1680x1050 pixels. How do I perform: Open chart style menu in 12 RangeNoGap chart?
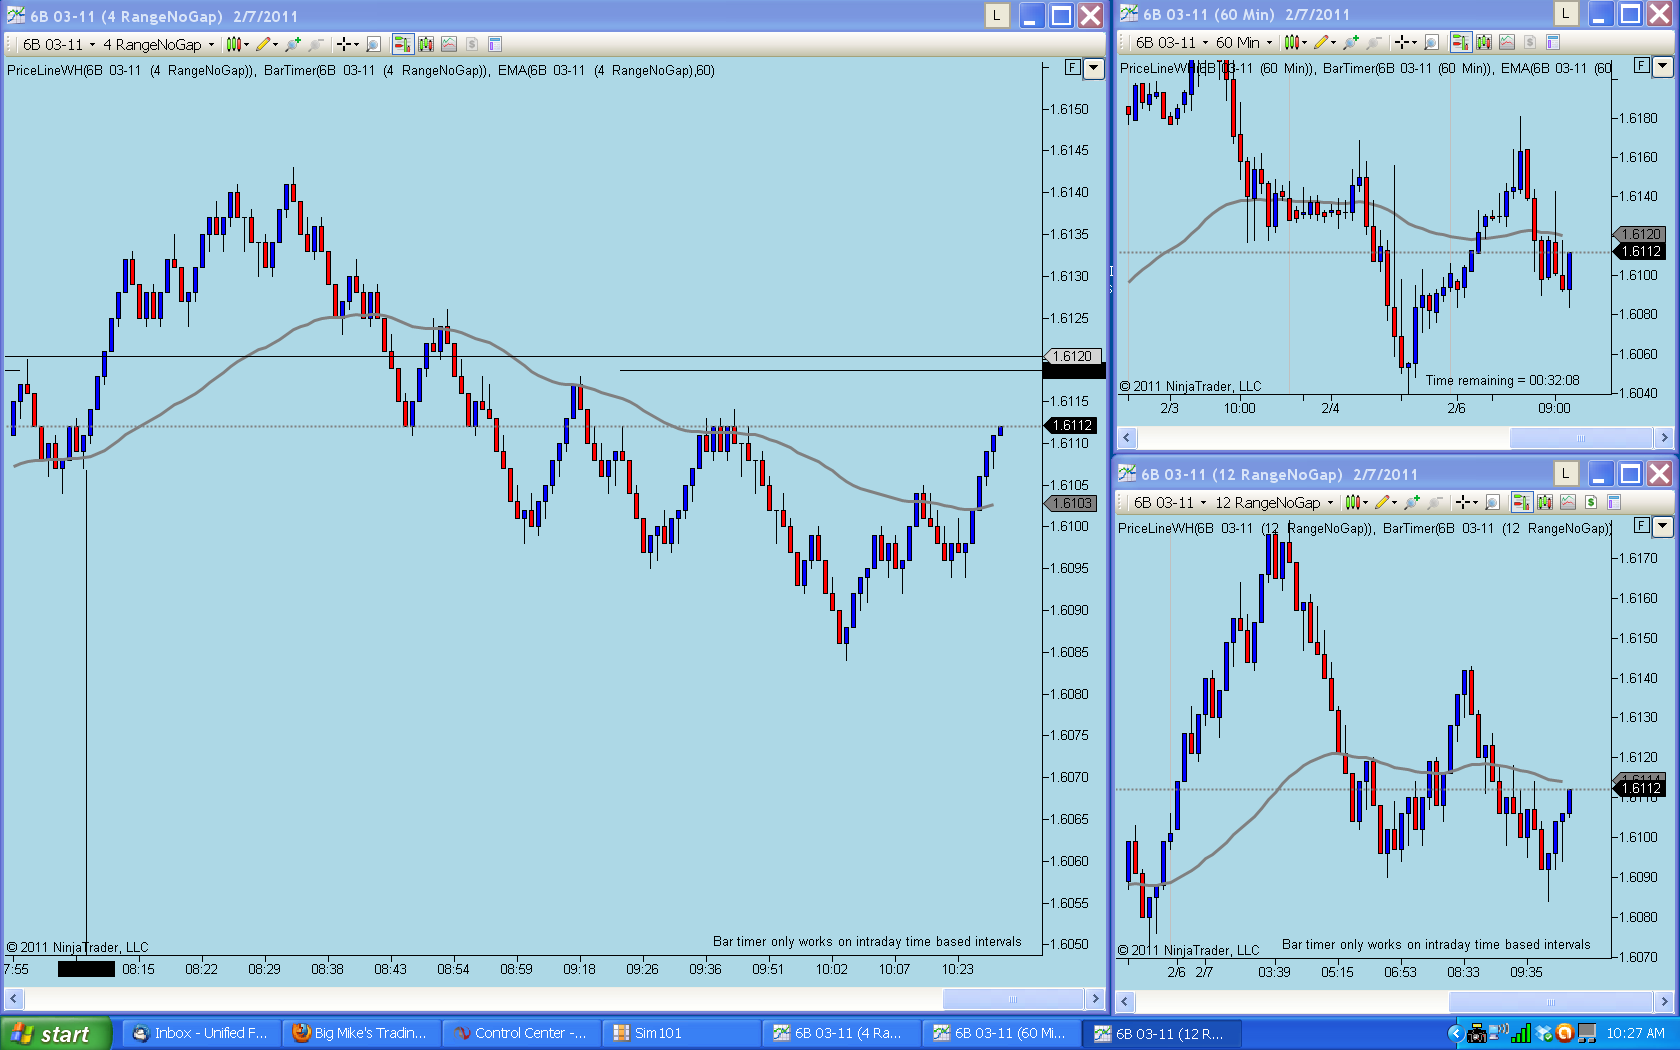click(x=1355, y=502)
